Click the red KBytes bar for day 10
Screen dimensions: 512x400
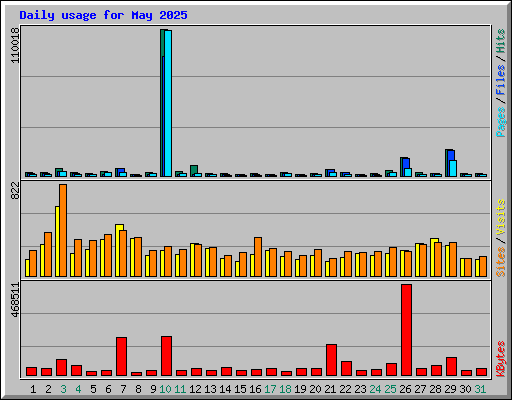click(166, 356)
